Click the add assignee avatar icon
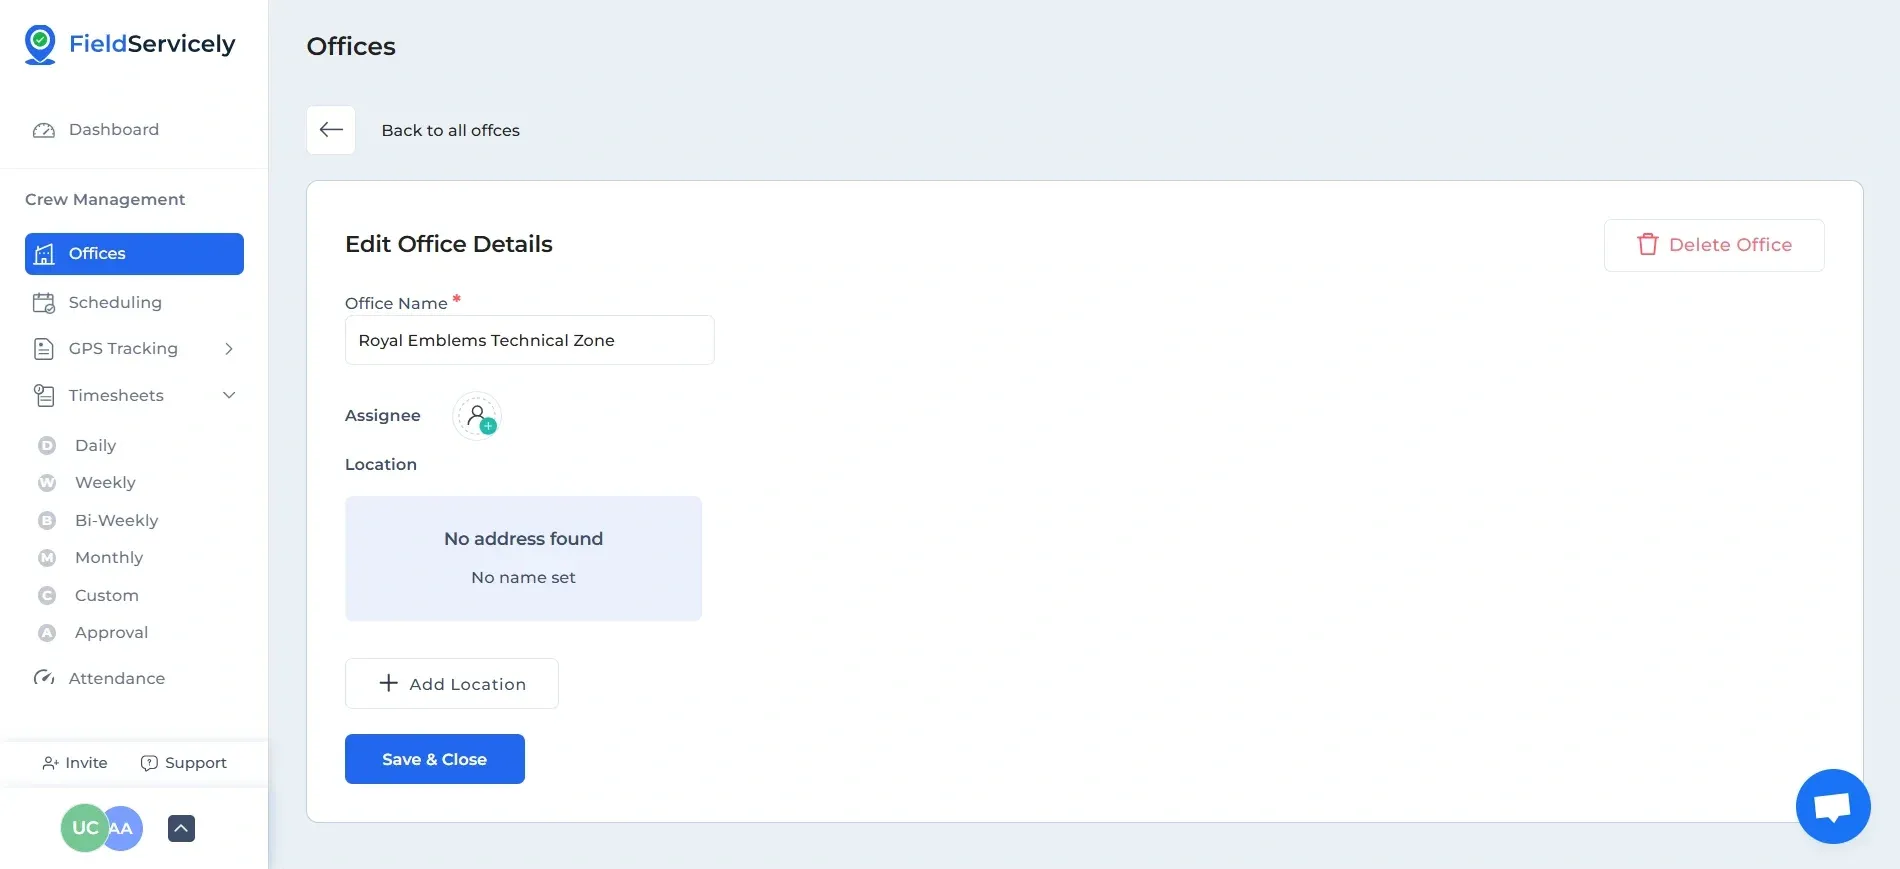This screenshot has height=869, width=1900. [x=478, y=416]
